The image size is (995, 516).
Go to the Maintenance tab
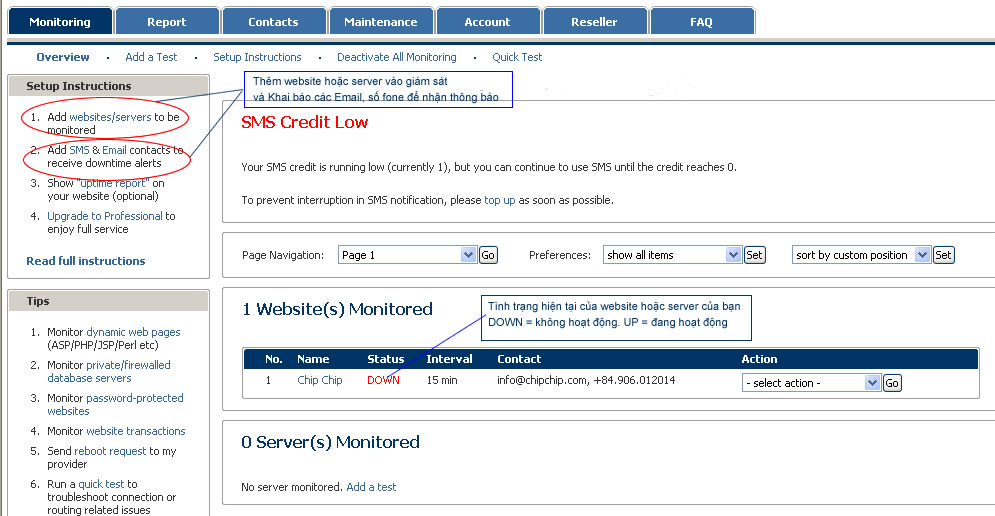[381, 22]
